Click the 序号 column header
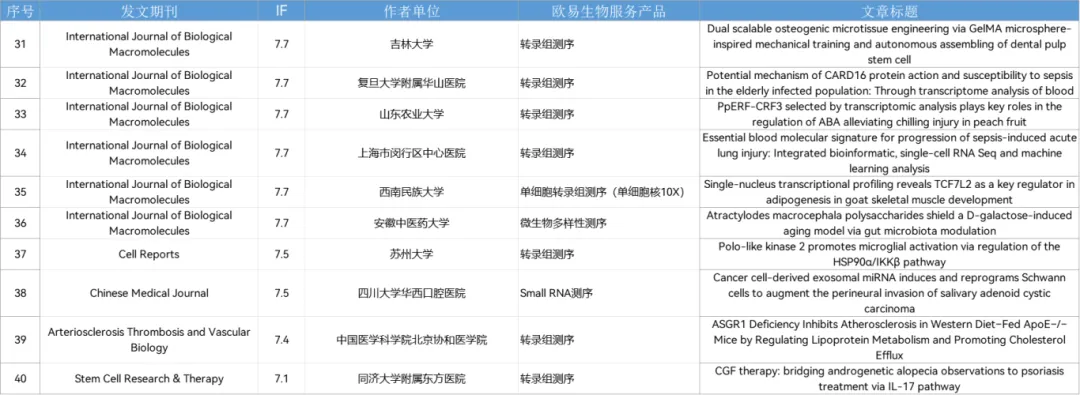This screenshot has height=395, width=1080. 21,12
